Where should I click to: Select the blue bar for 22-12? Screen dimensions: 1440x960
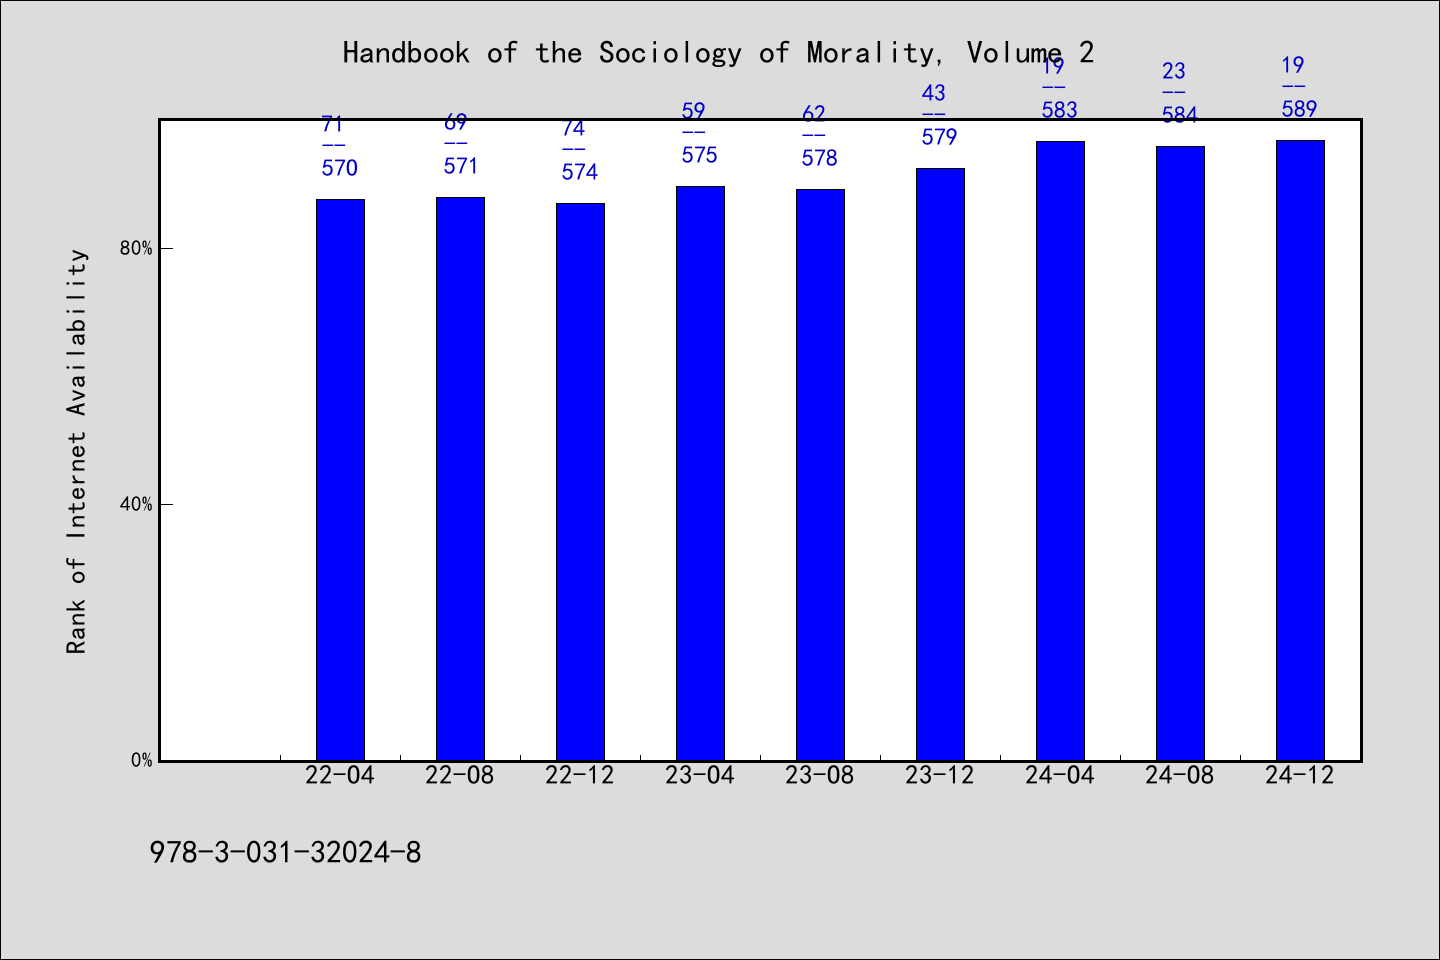(580, 482)
